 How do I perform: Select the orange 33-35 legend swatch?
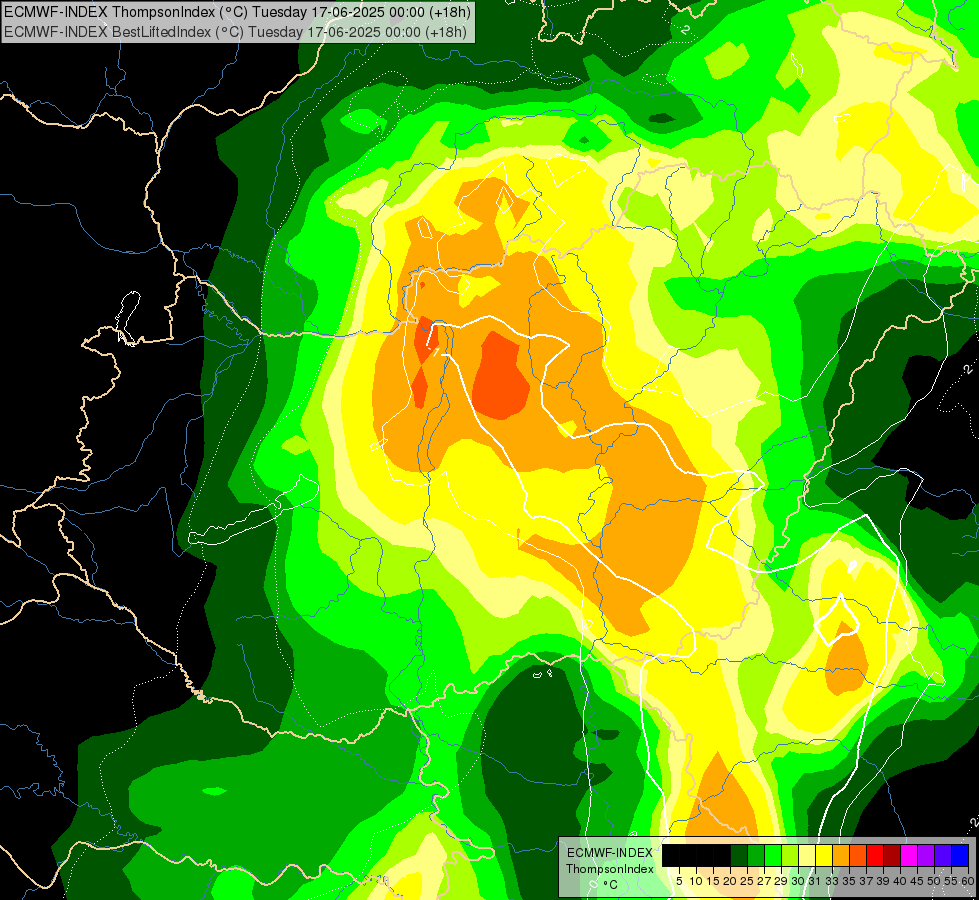click(x=841, y=855)
